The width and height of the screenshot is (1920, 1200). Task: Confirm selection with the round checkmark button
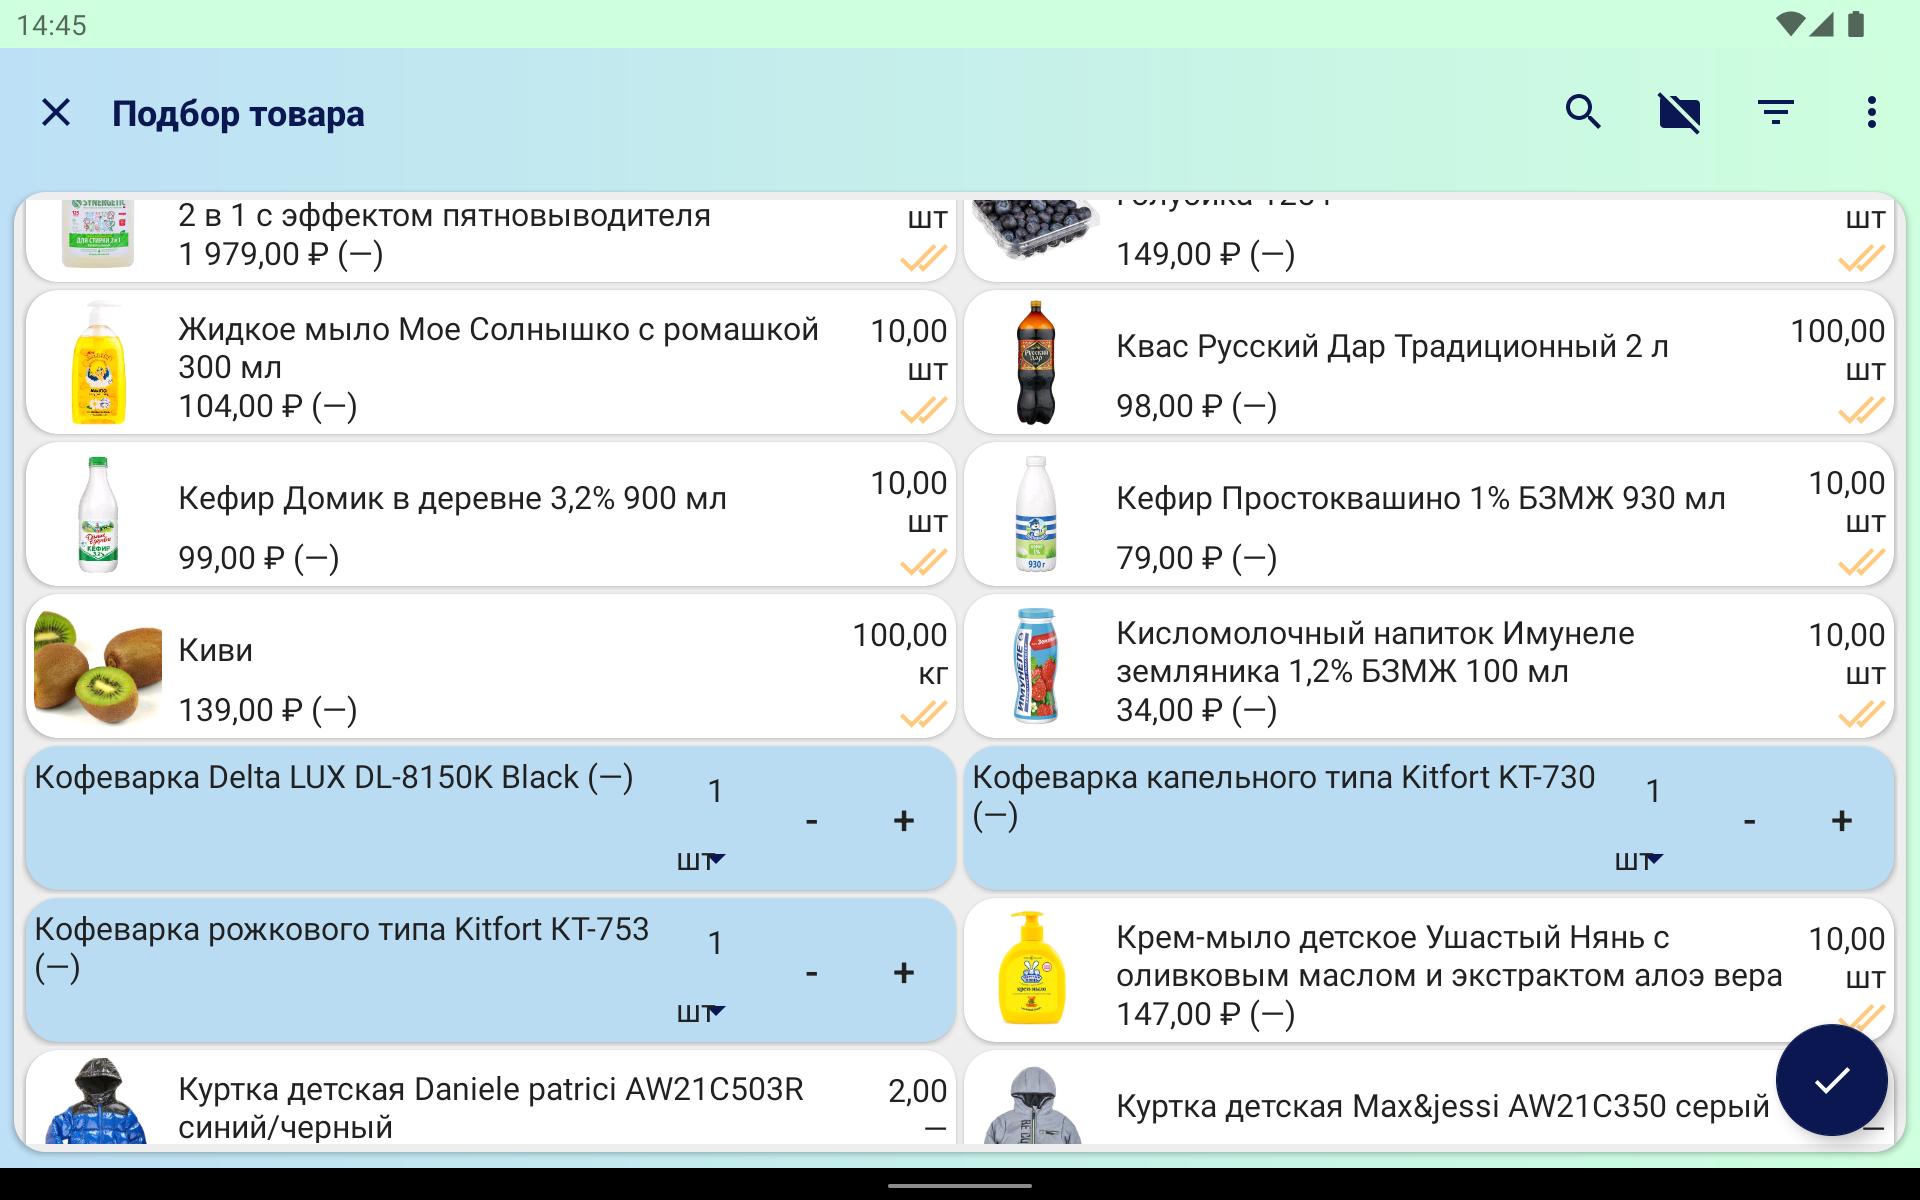(x=1831, y=1079)
